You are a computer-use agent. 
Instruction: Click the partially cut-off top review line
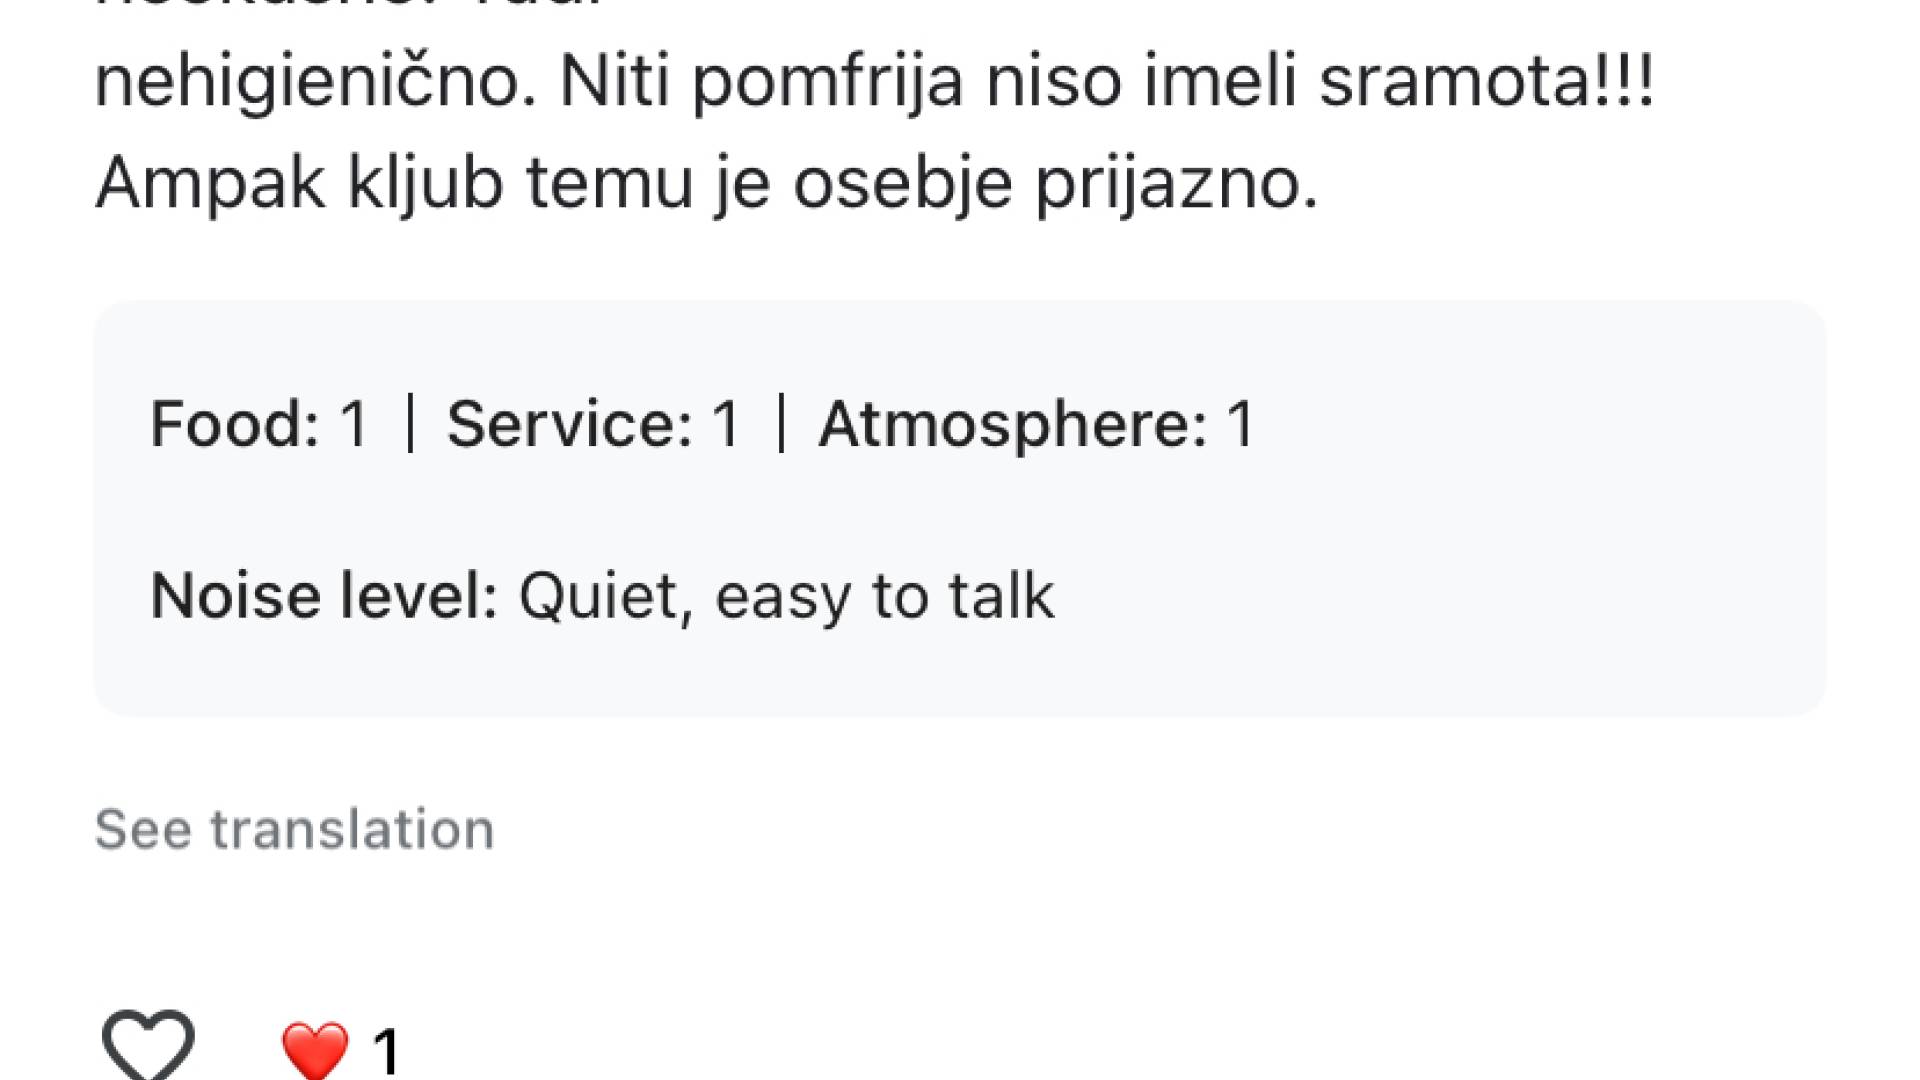tap(350, 8)
